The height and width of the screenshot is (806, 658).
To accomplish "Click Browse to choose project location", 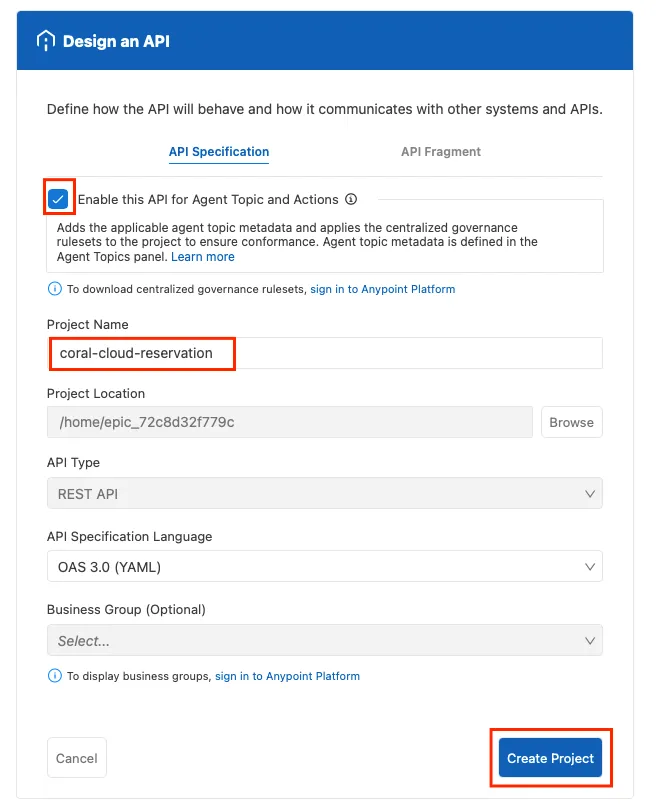I will pos(571,422).
